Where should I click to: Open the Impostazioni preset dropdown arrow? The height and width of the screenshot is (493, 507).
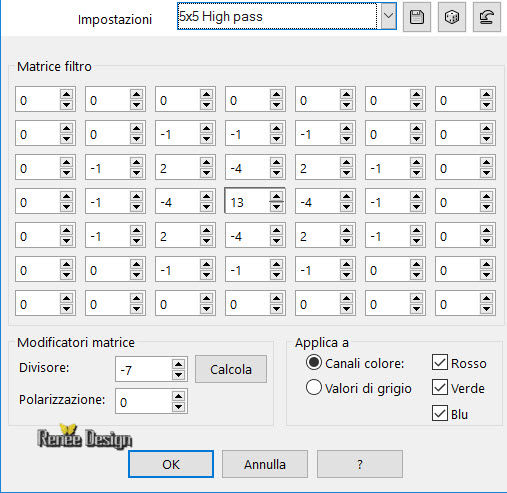coord(388,16)
